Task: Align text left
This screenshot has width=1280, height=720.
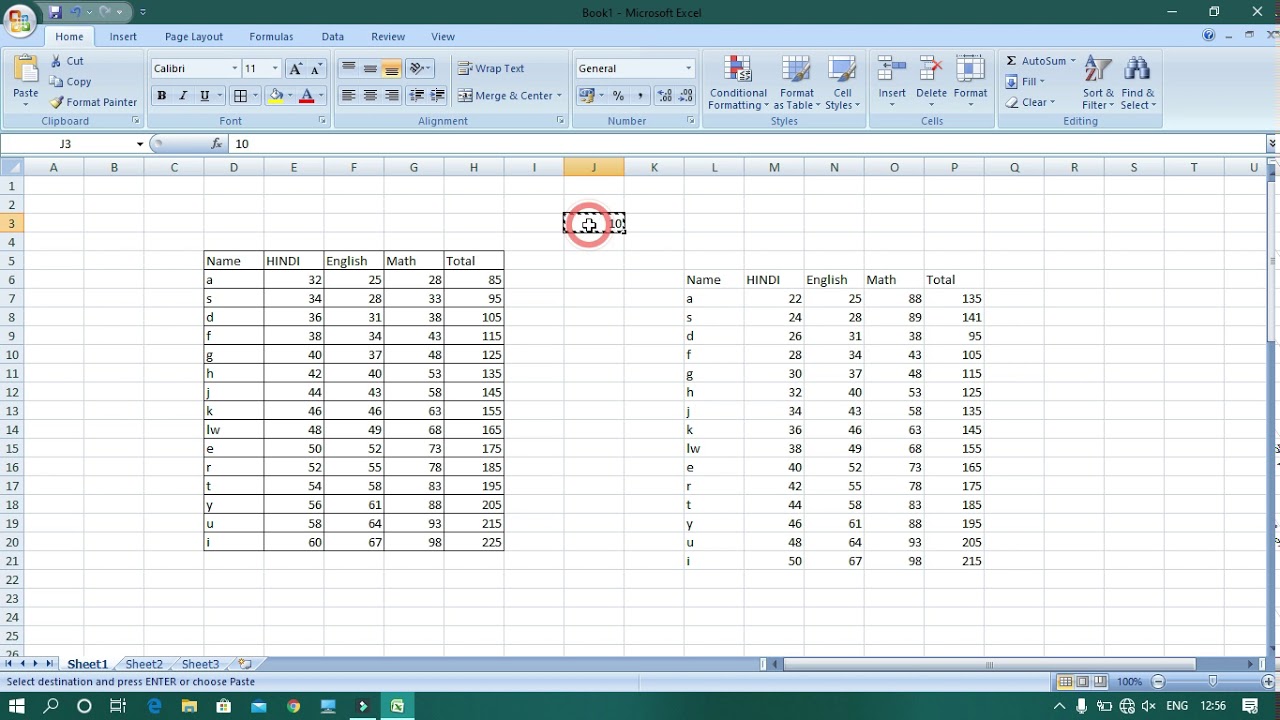Action: coord(348,96)
